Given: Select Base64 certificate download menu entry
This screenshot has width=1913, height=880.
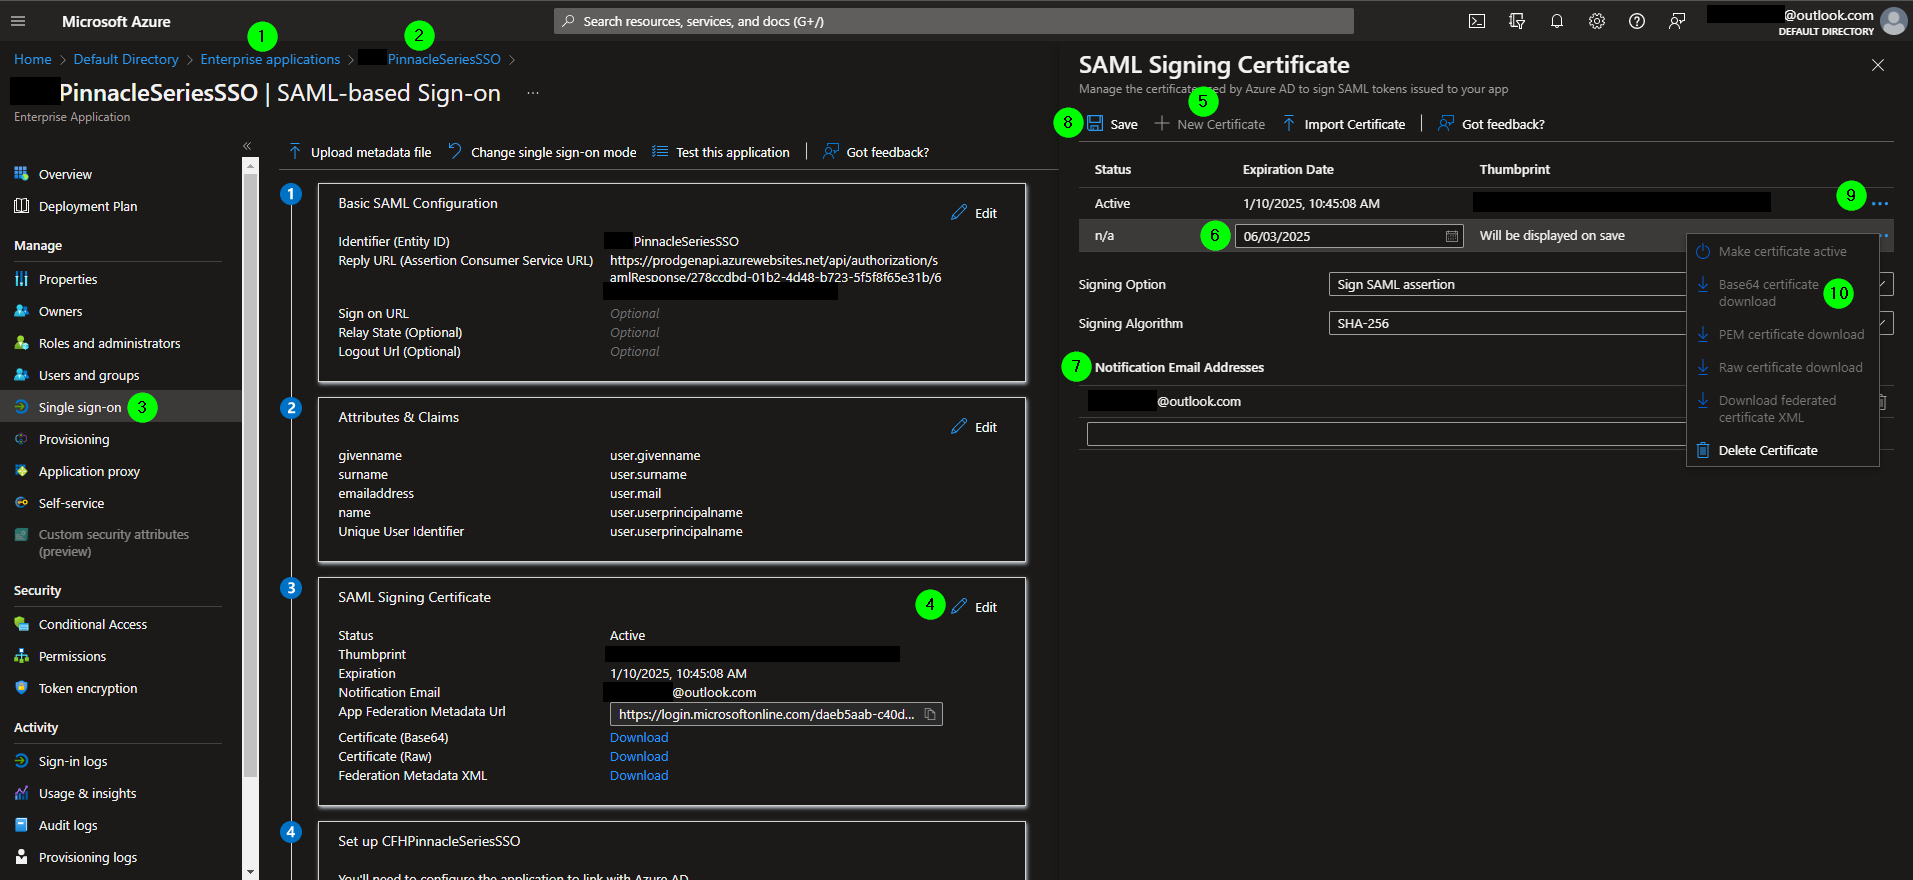Looking at the screenshot, I should point(1782,293).
